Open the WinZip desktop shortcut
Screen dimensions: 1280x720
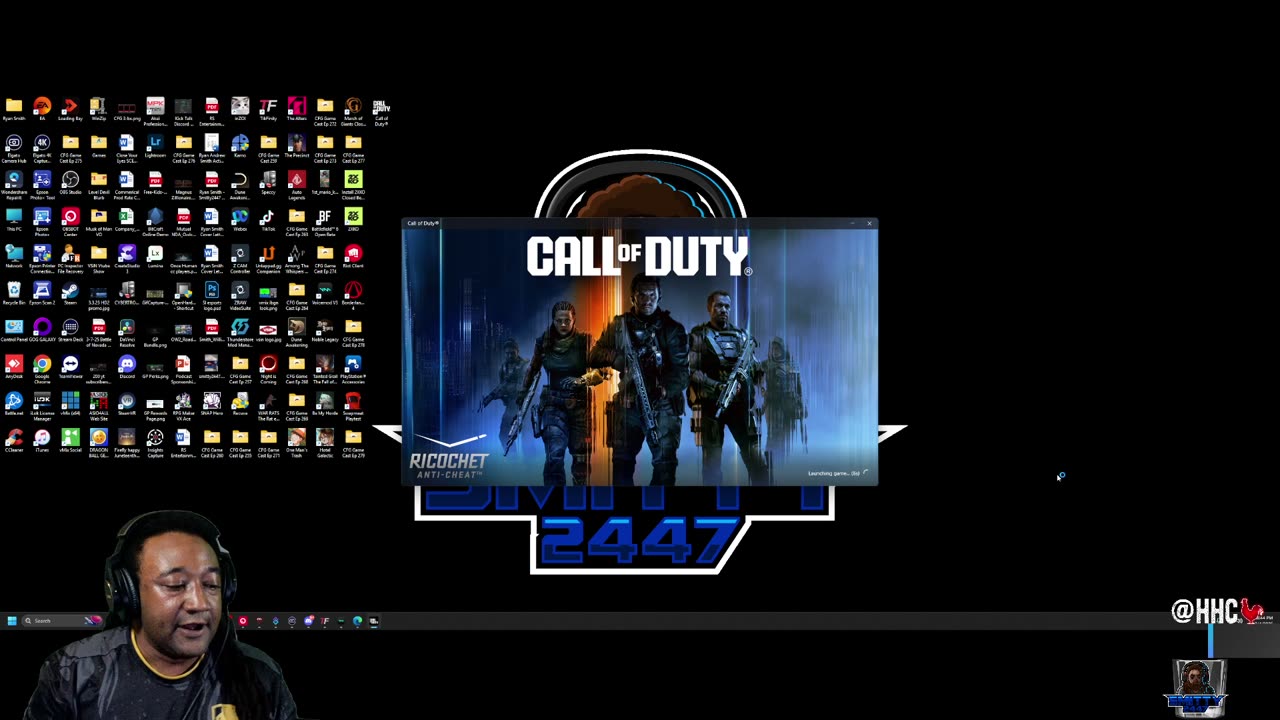coord(98,109)
